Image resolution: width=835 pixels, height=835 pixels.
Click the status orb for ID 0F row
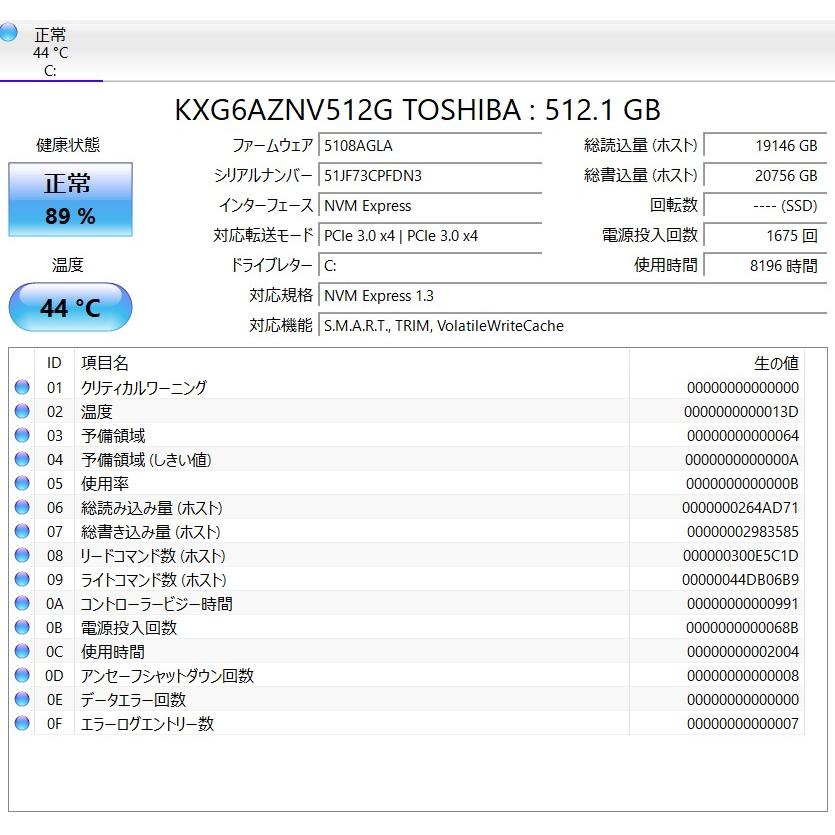[22, 723]
